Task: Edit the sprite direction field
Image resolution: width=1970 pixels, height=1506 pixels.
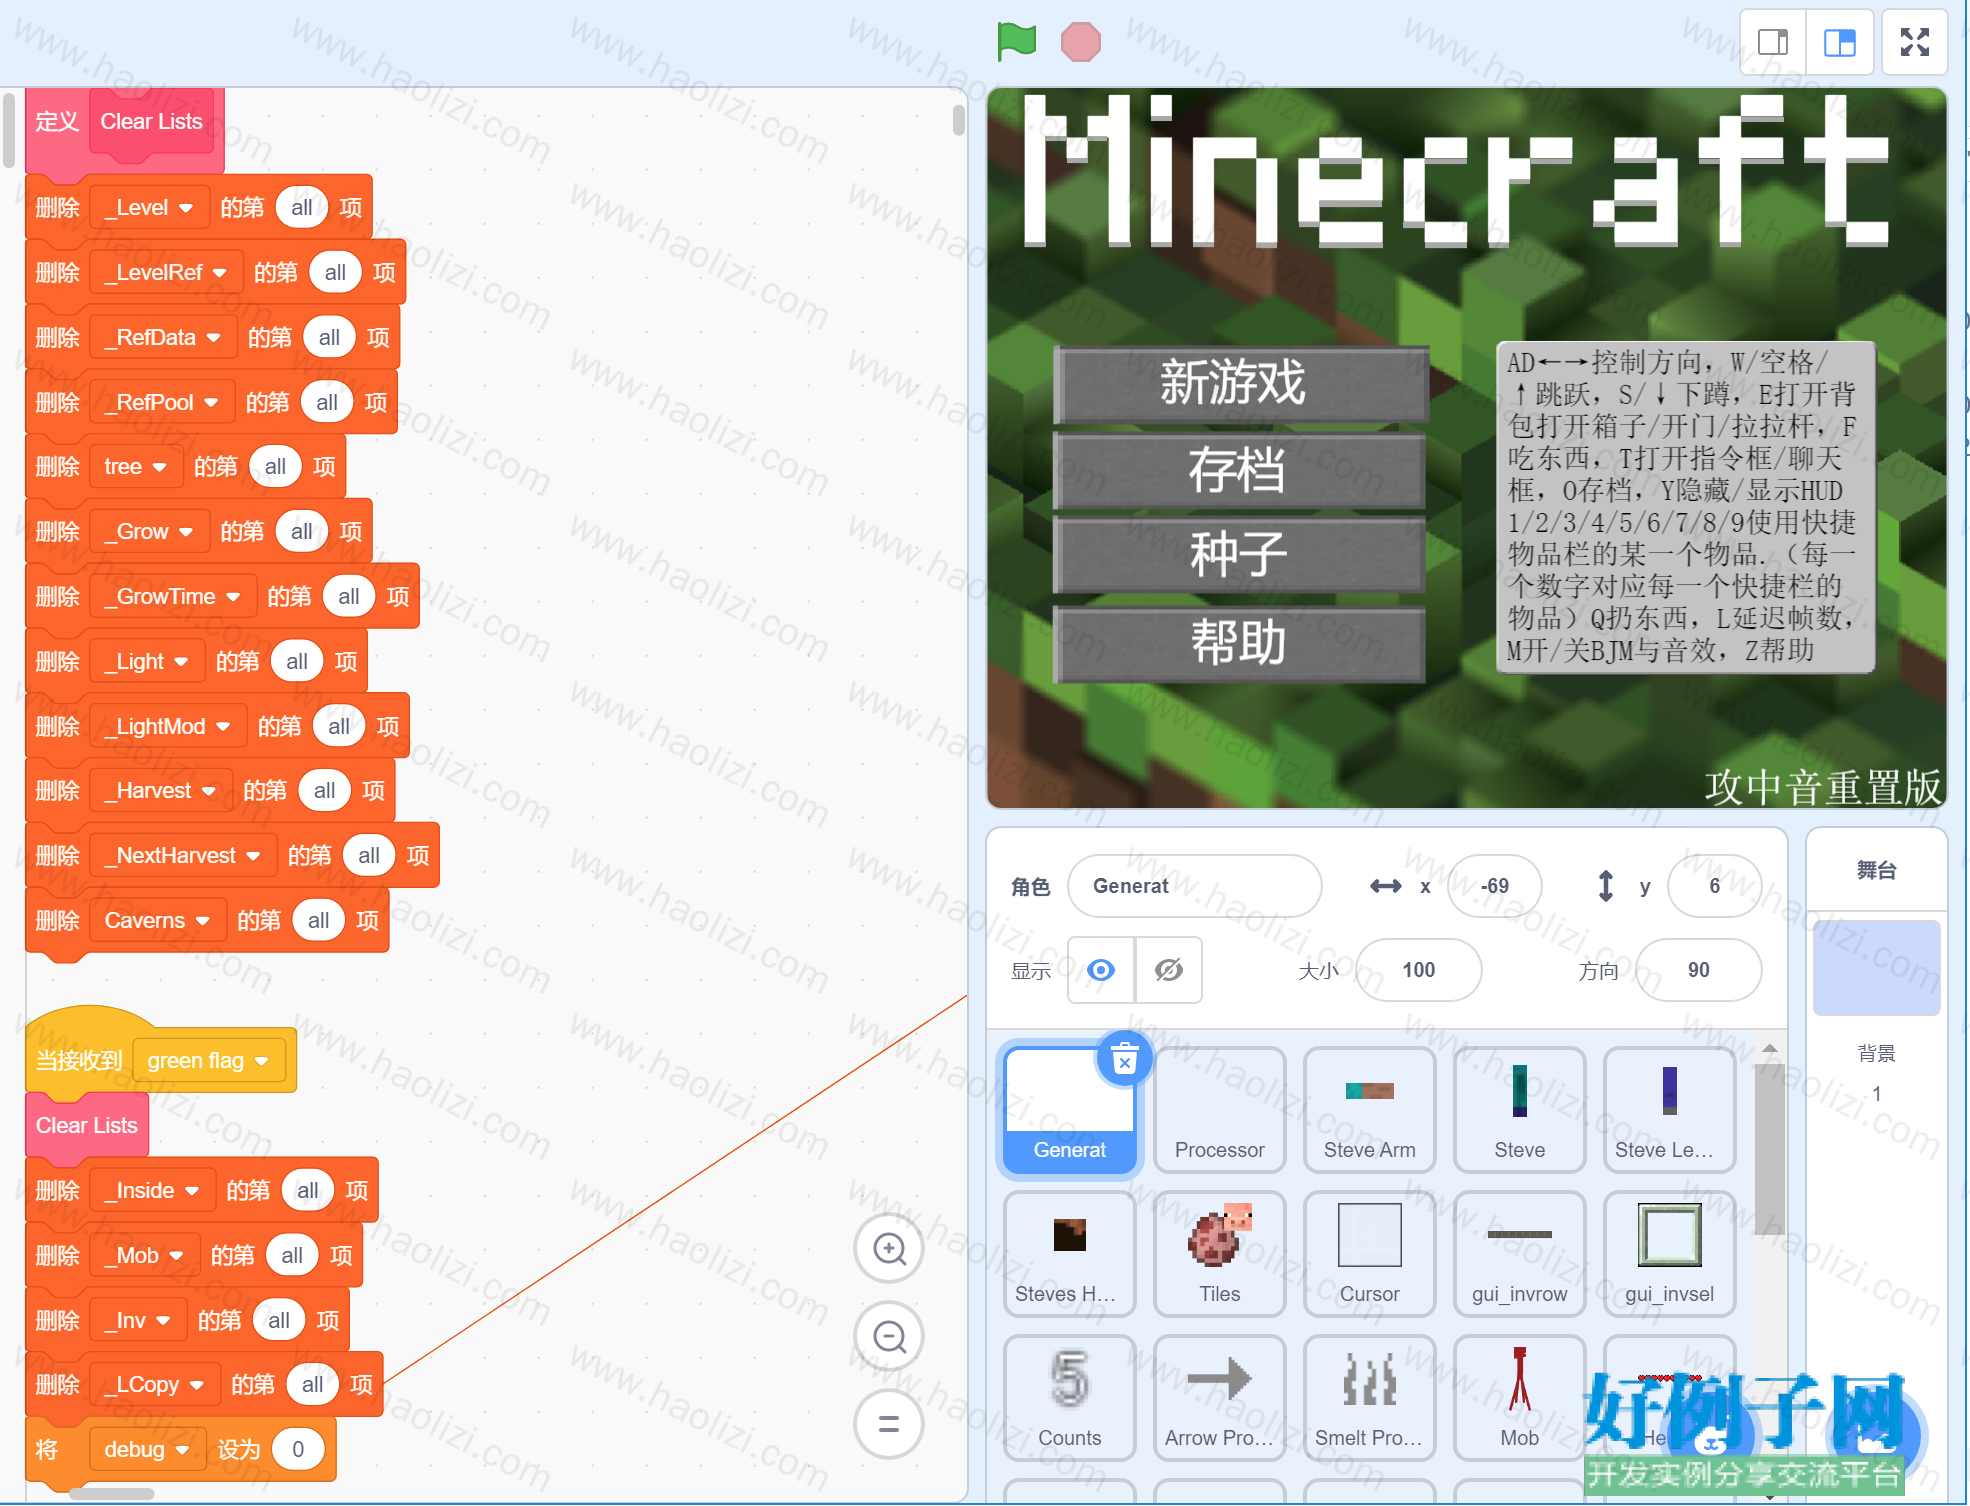Action: 1698,970
